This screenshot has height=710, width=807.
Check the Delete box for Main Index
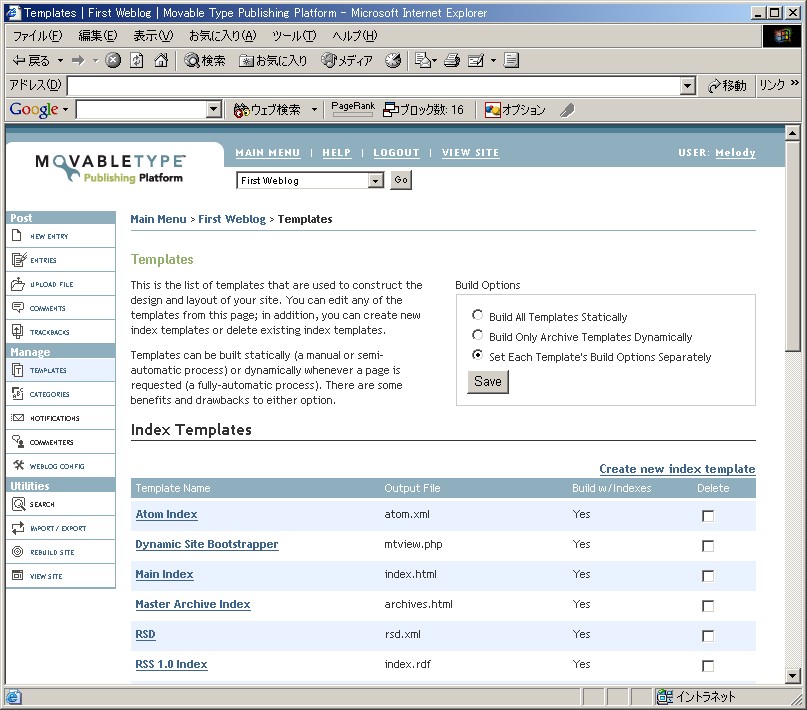708,576
